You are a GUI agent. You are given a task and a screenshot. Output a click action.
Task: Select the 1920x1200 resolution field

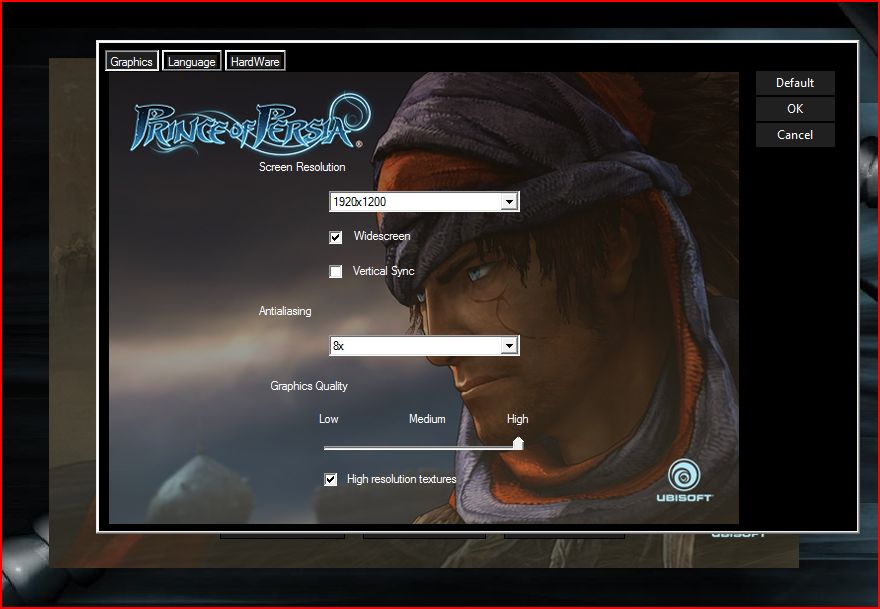pyautogui.click(x=424, y=202)
